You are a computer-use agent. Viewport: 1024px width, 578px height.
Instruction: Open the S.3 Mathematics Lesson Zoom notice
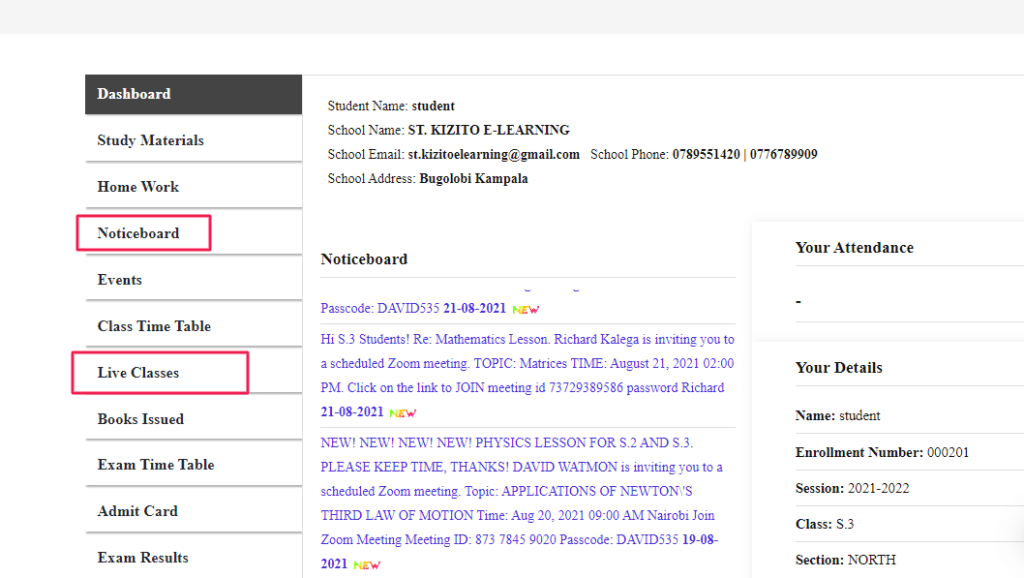[x=527, y=364]
